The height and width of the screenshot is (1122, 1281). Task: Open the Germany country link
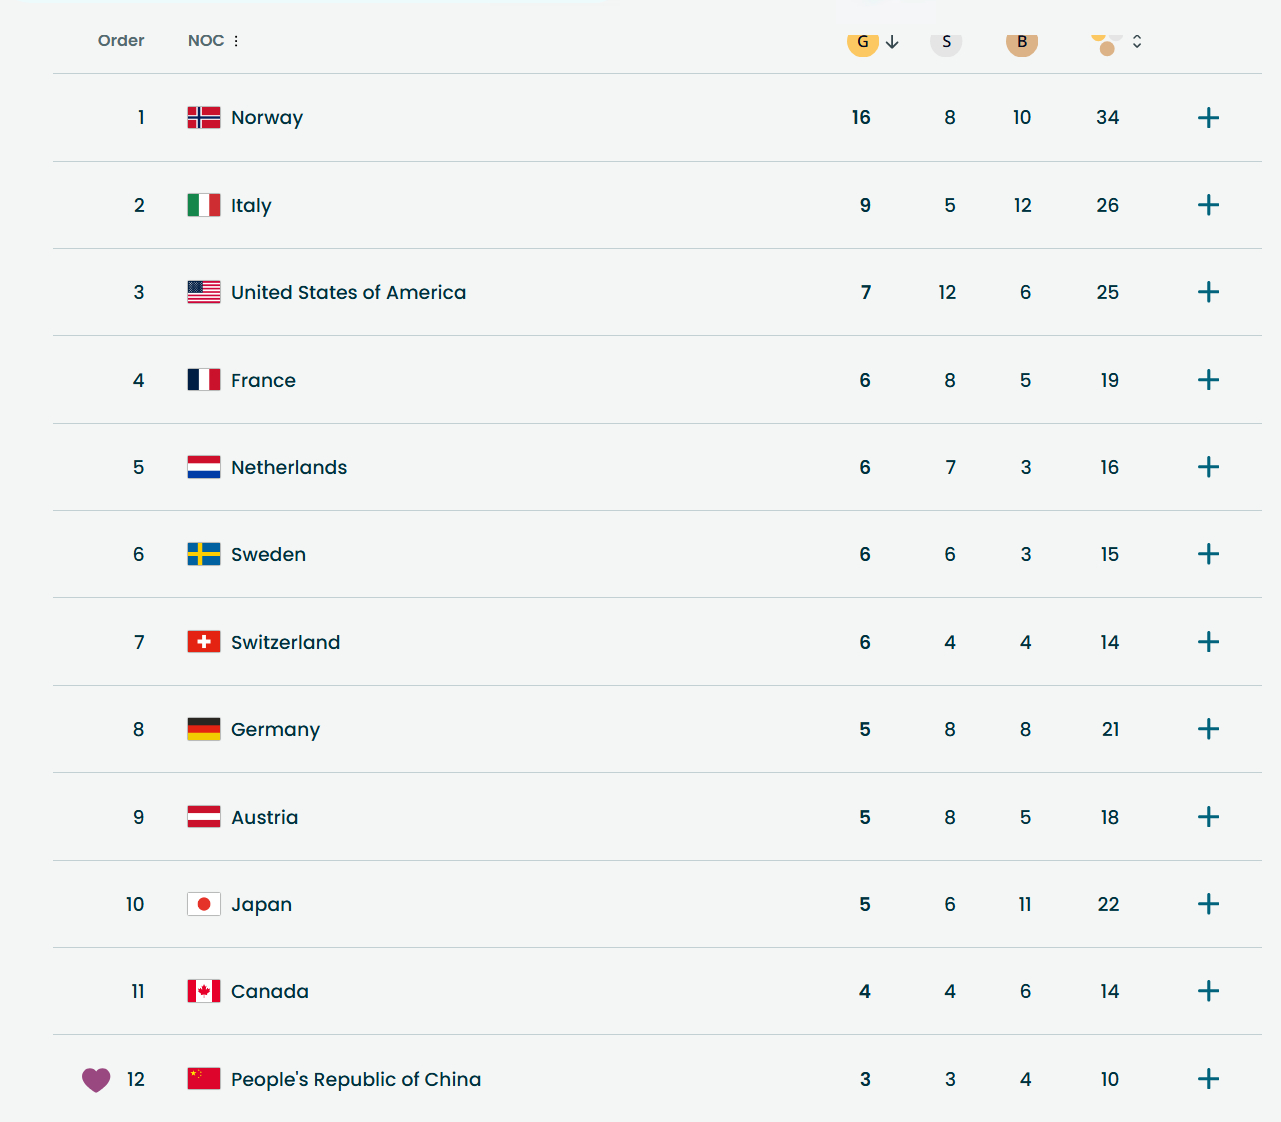(x=275, y=729)
